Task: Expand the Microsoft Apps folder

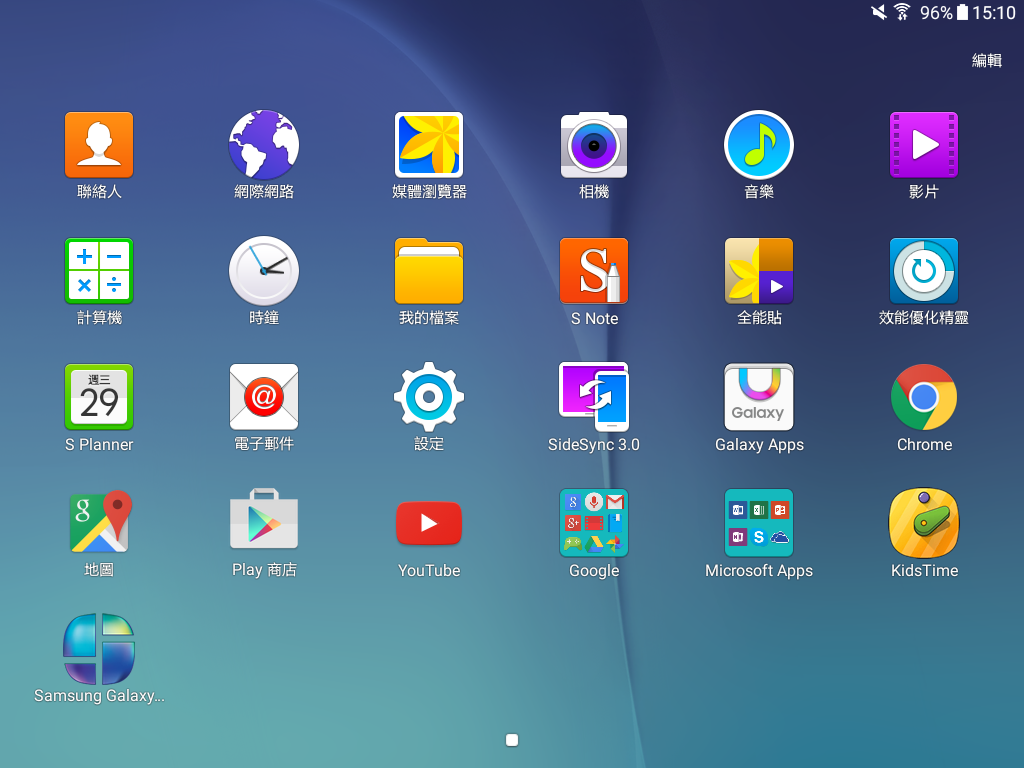Action: coord(759,523)
